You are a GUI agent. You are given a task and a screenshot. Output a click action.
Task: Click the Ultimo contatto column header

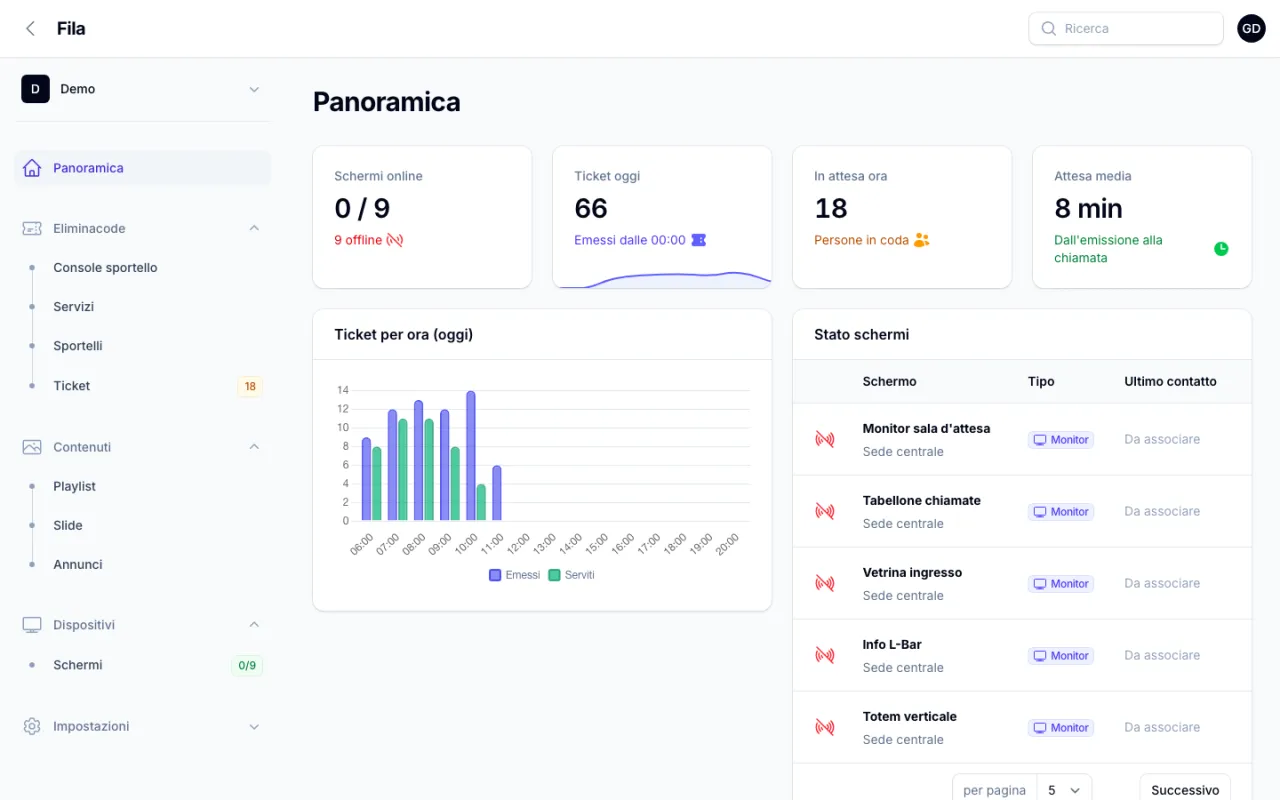coord(1170,381)
